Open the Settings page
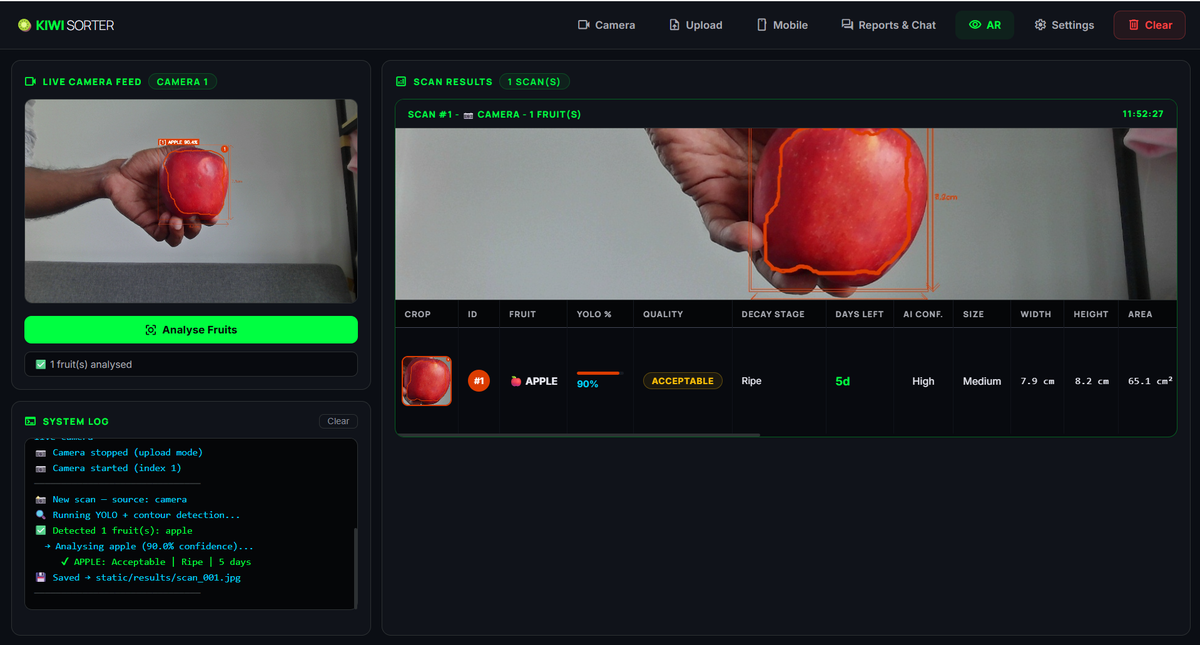Viewport: 1200px width, 645px height. [x=1064, y=25]
